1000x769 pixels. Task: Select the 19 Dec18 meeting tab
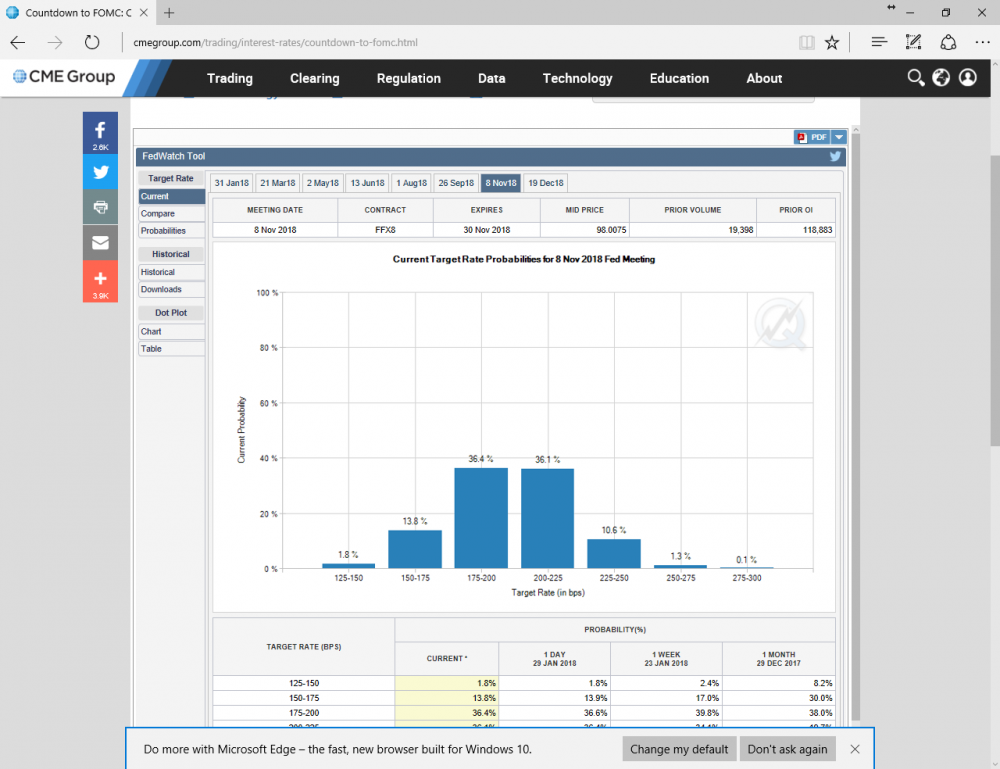pos(545,183)
